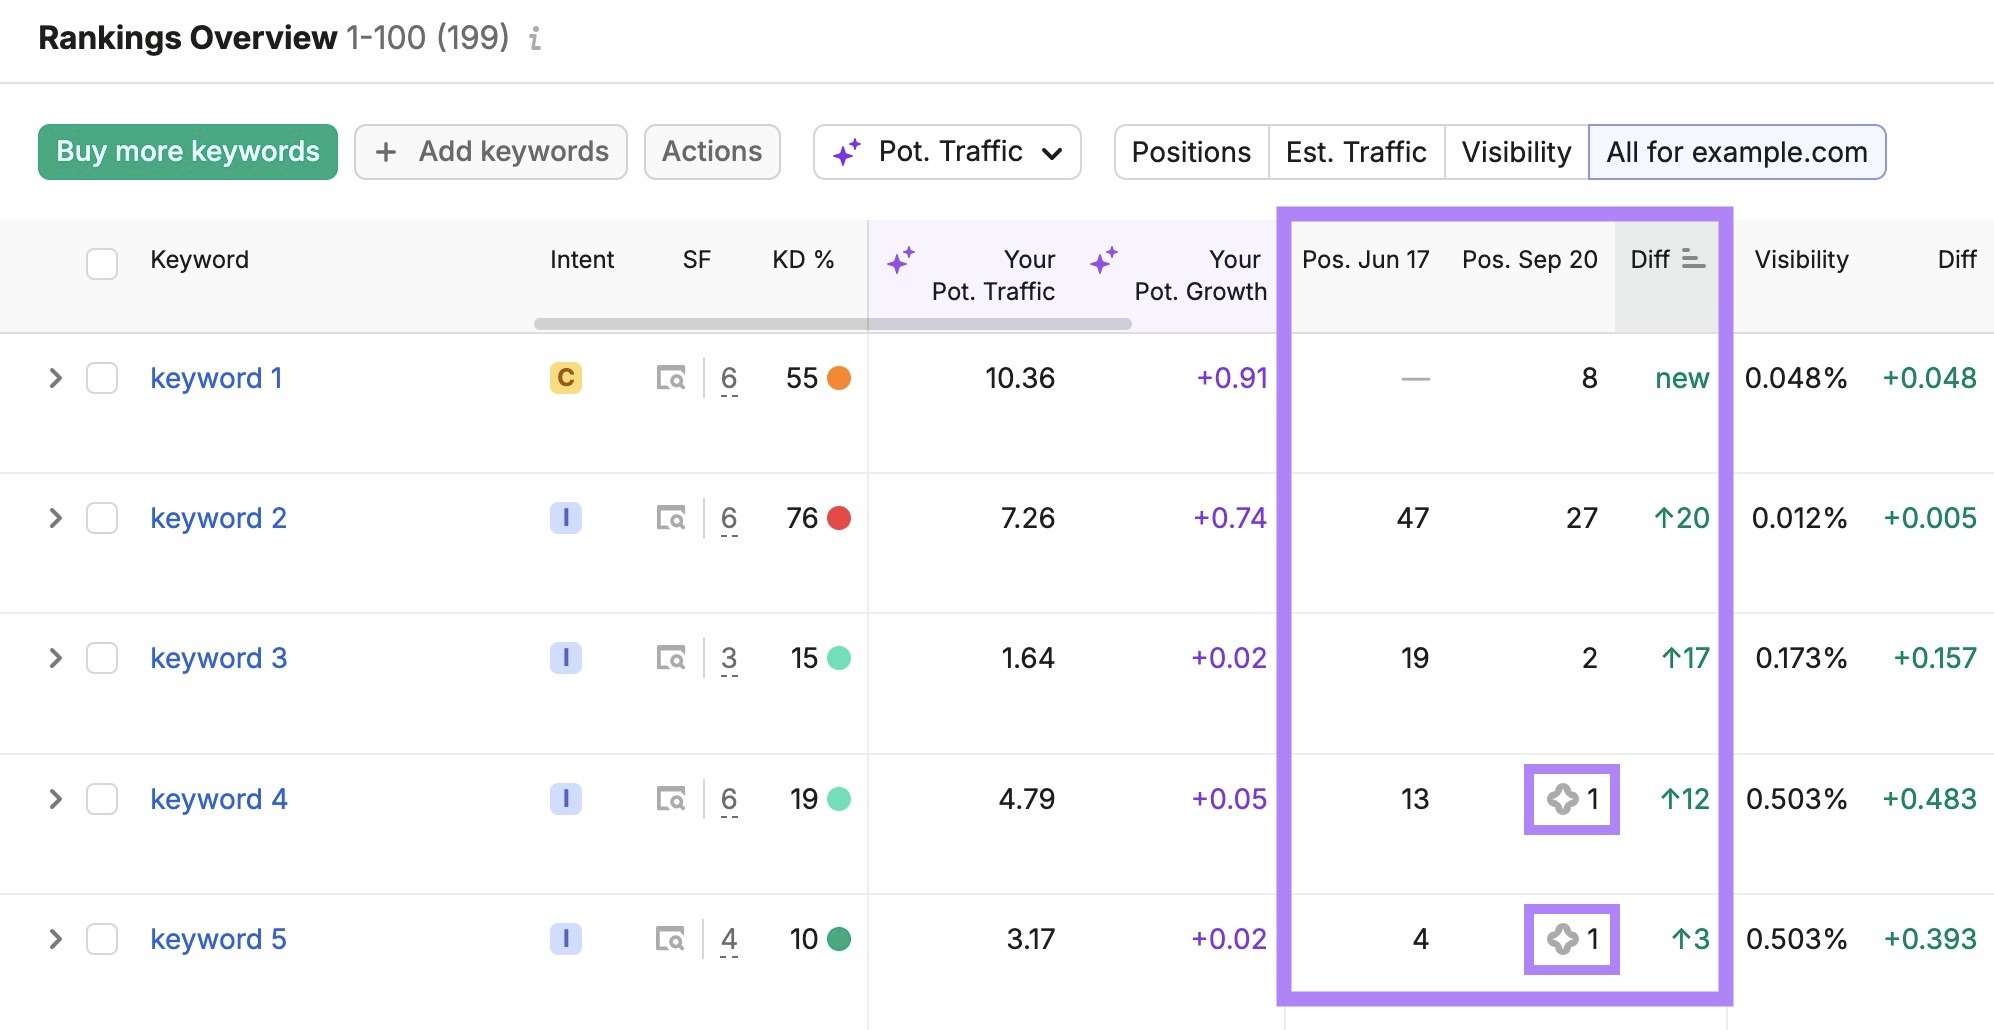Expand the keyword 1 row
Image resolution: width=1994 pixels, height=1030 pixels.
pos(56,378)
